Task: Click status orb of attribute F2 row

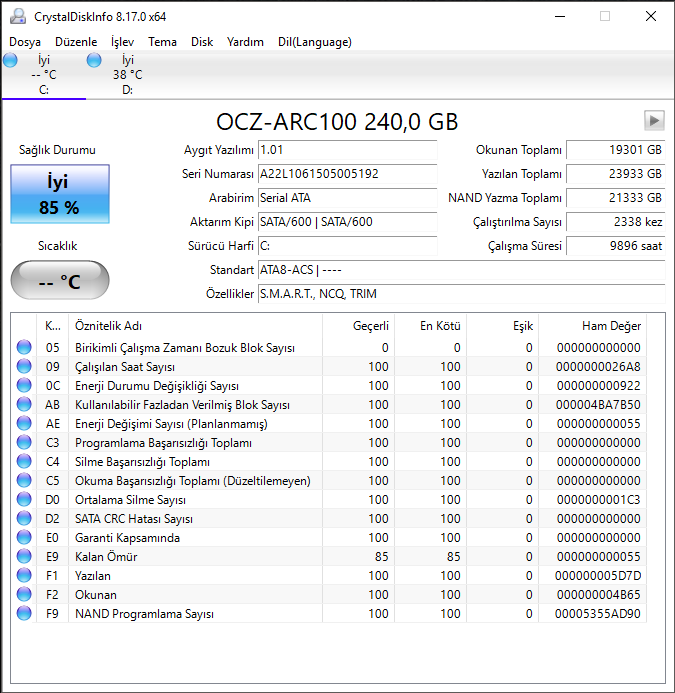Action: [24, 594]
